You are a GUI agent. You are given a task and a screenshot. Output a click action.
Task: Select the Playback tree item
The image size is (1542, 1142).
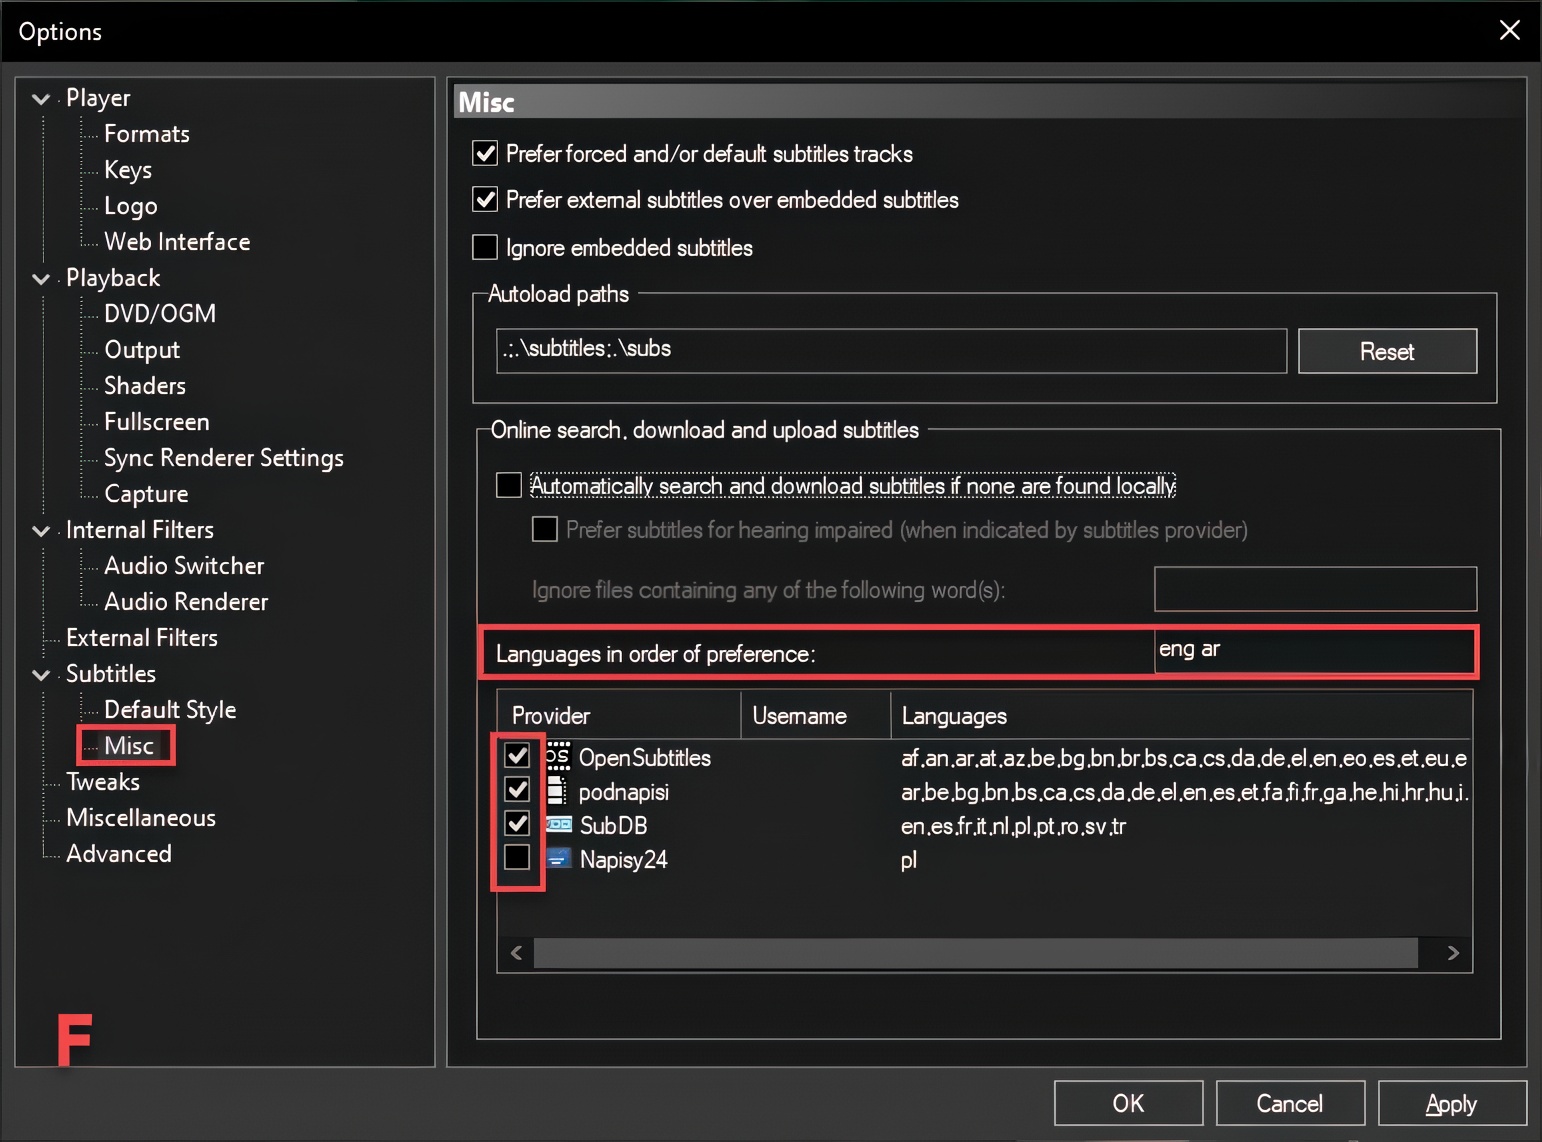click(x=113, y=278)
